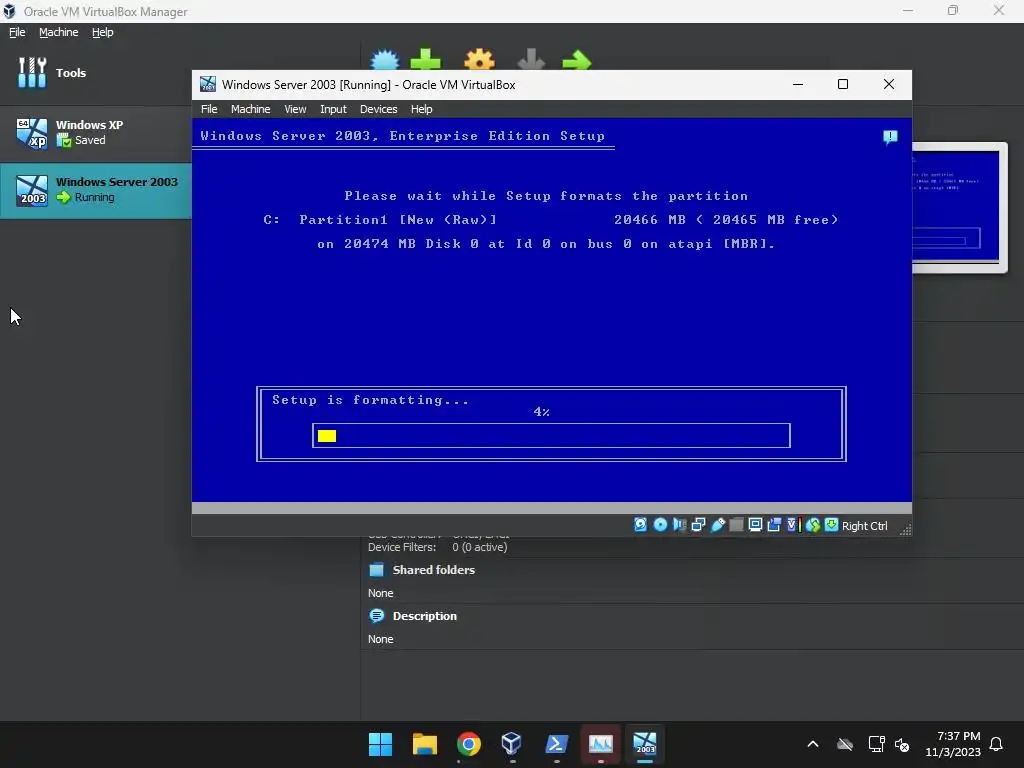The height and width of the screenshot is (768, 1024).
Task: Open the Windows Start menu
Action: point(381,744)
